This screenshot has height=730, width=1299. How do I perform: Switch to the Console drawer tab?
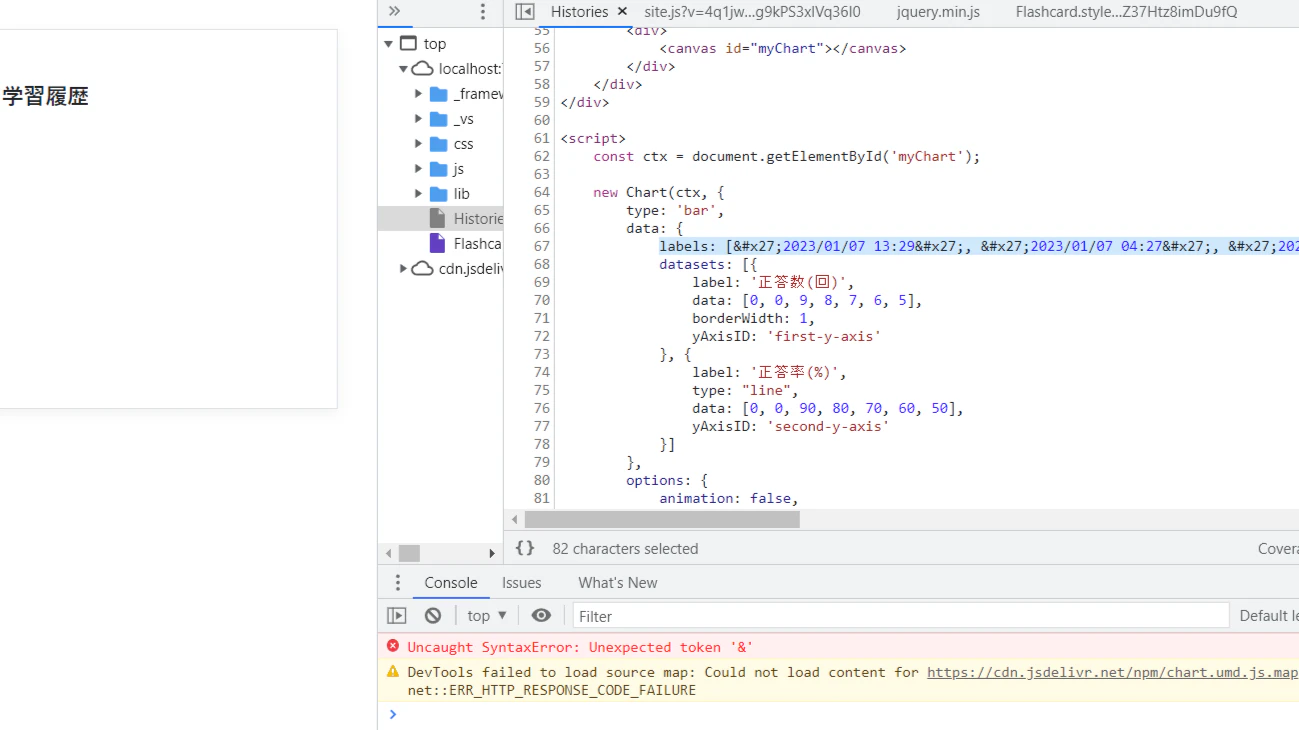pos(451,583)
